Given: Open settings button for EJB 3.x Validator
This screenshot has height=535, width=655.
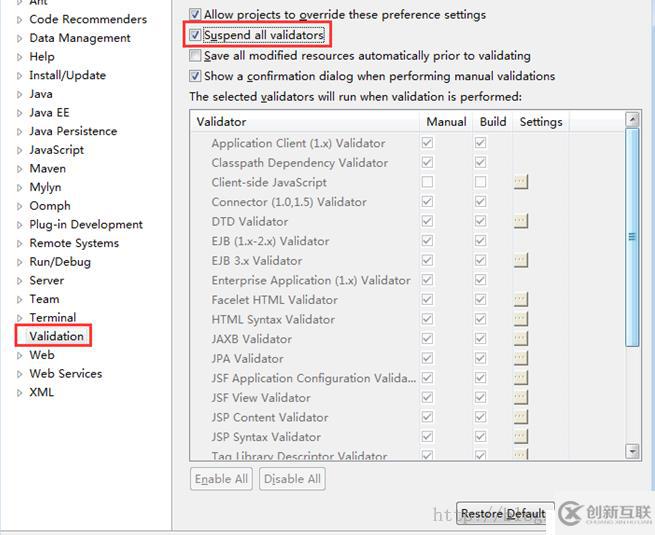Looking at the screenshot, I should coord(520,261).
